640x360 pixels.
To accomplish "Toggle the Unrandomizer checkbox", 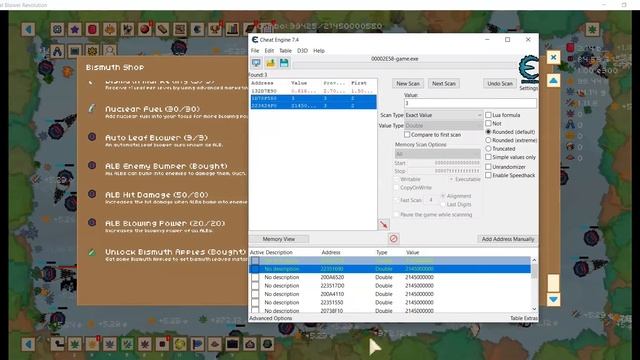I will pyautogui.click(x=488, y=167).
